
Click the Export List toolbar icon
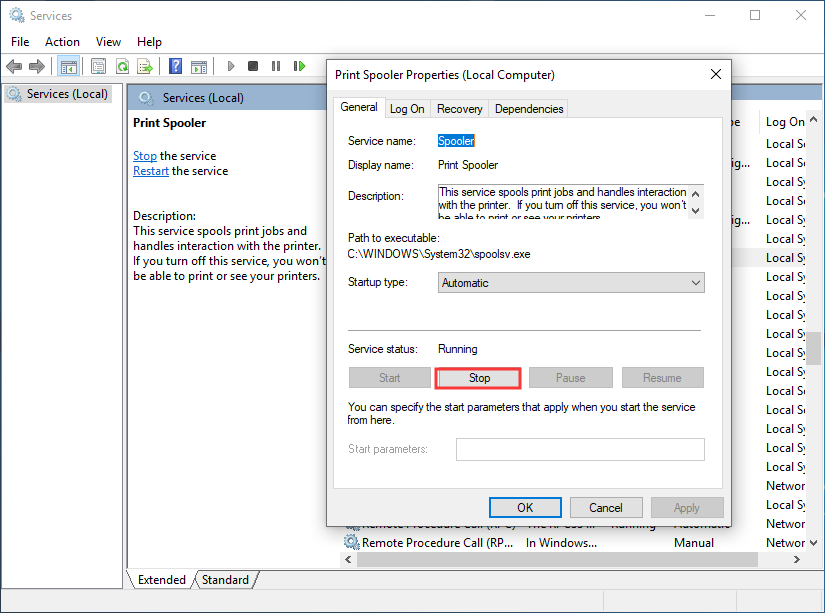pos(145,66)
